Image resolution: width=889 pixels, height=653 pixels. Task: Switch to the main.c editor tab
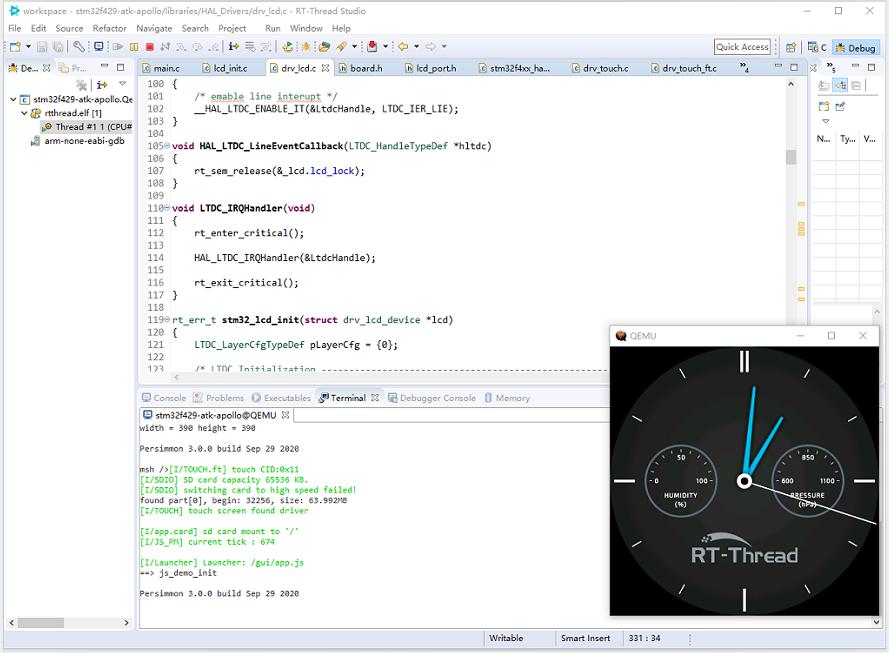coord(161,68)
